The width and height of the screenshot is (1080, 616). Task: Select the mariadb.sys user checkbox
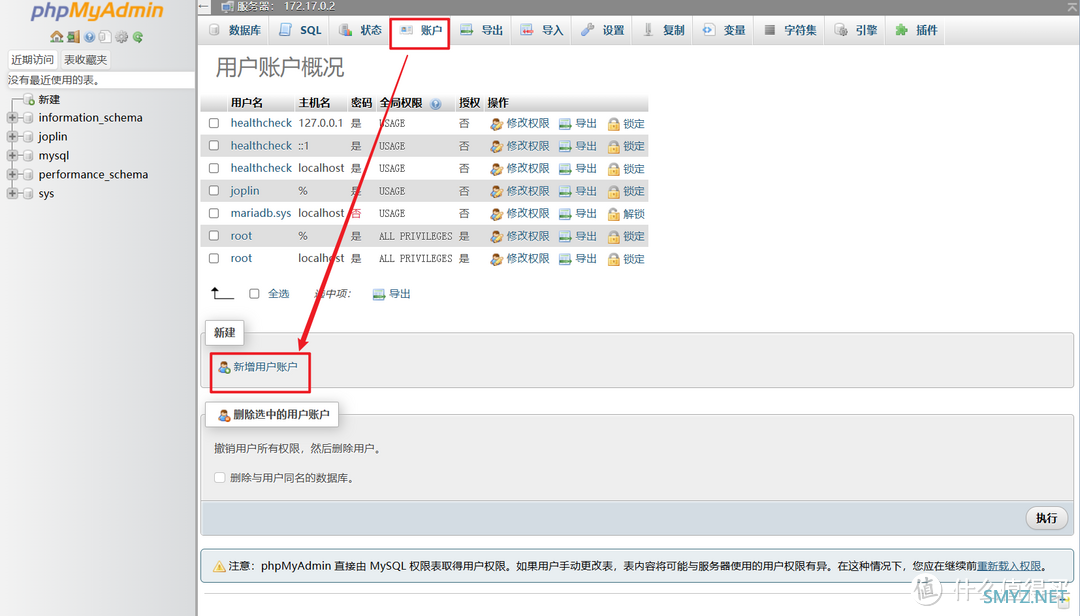coord(214,214)
